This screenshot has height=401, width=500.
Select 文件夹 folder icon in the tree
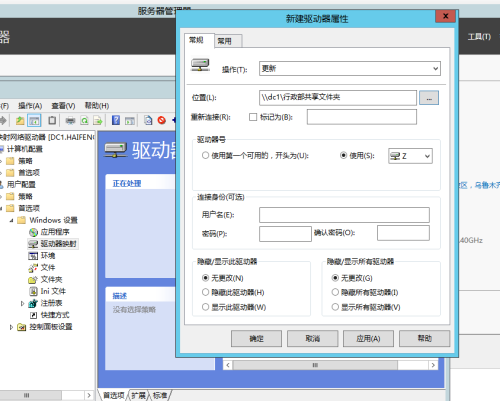33,280
